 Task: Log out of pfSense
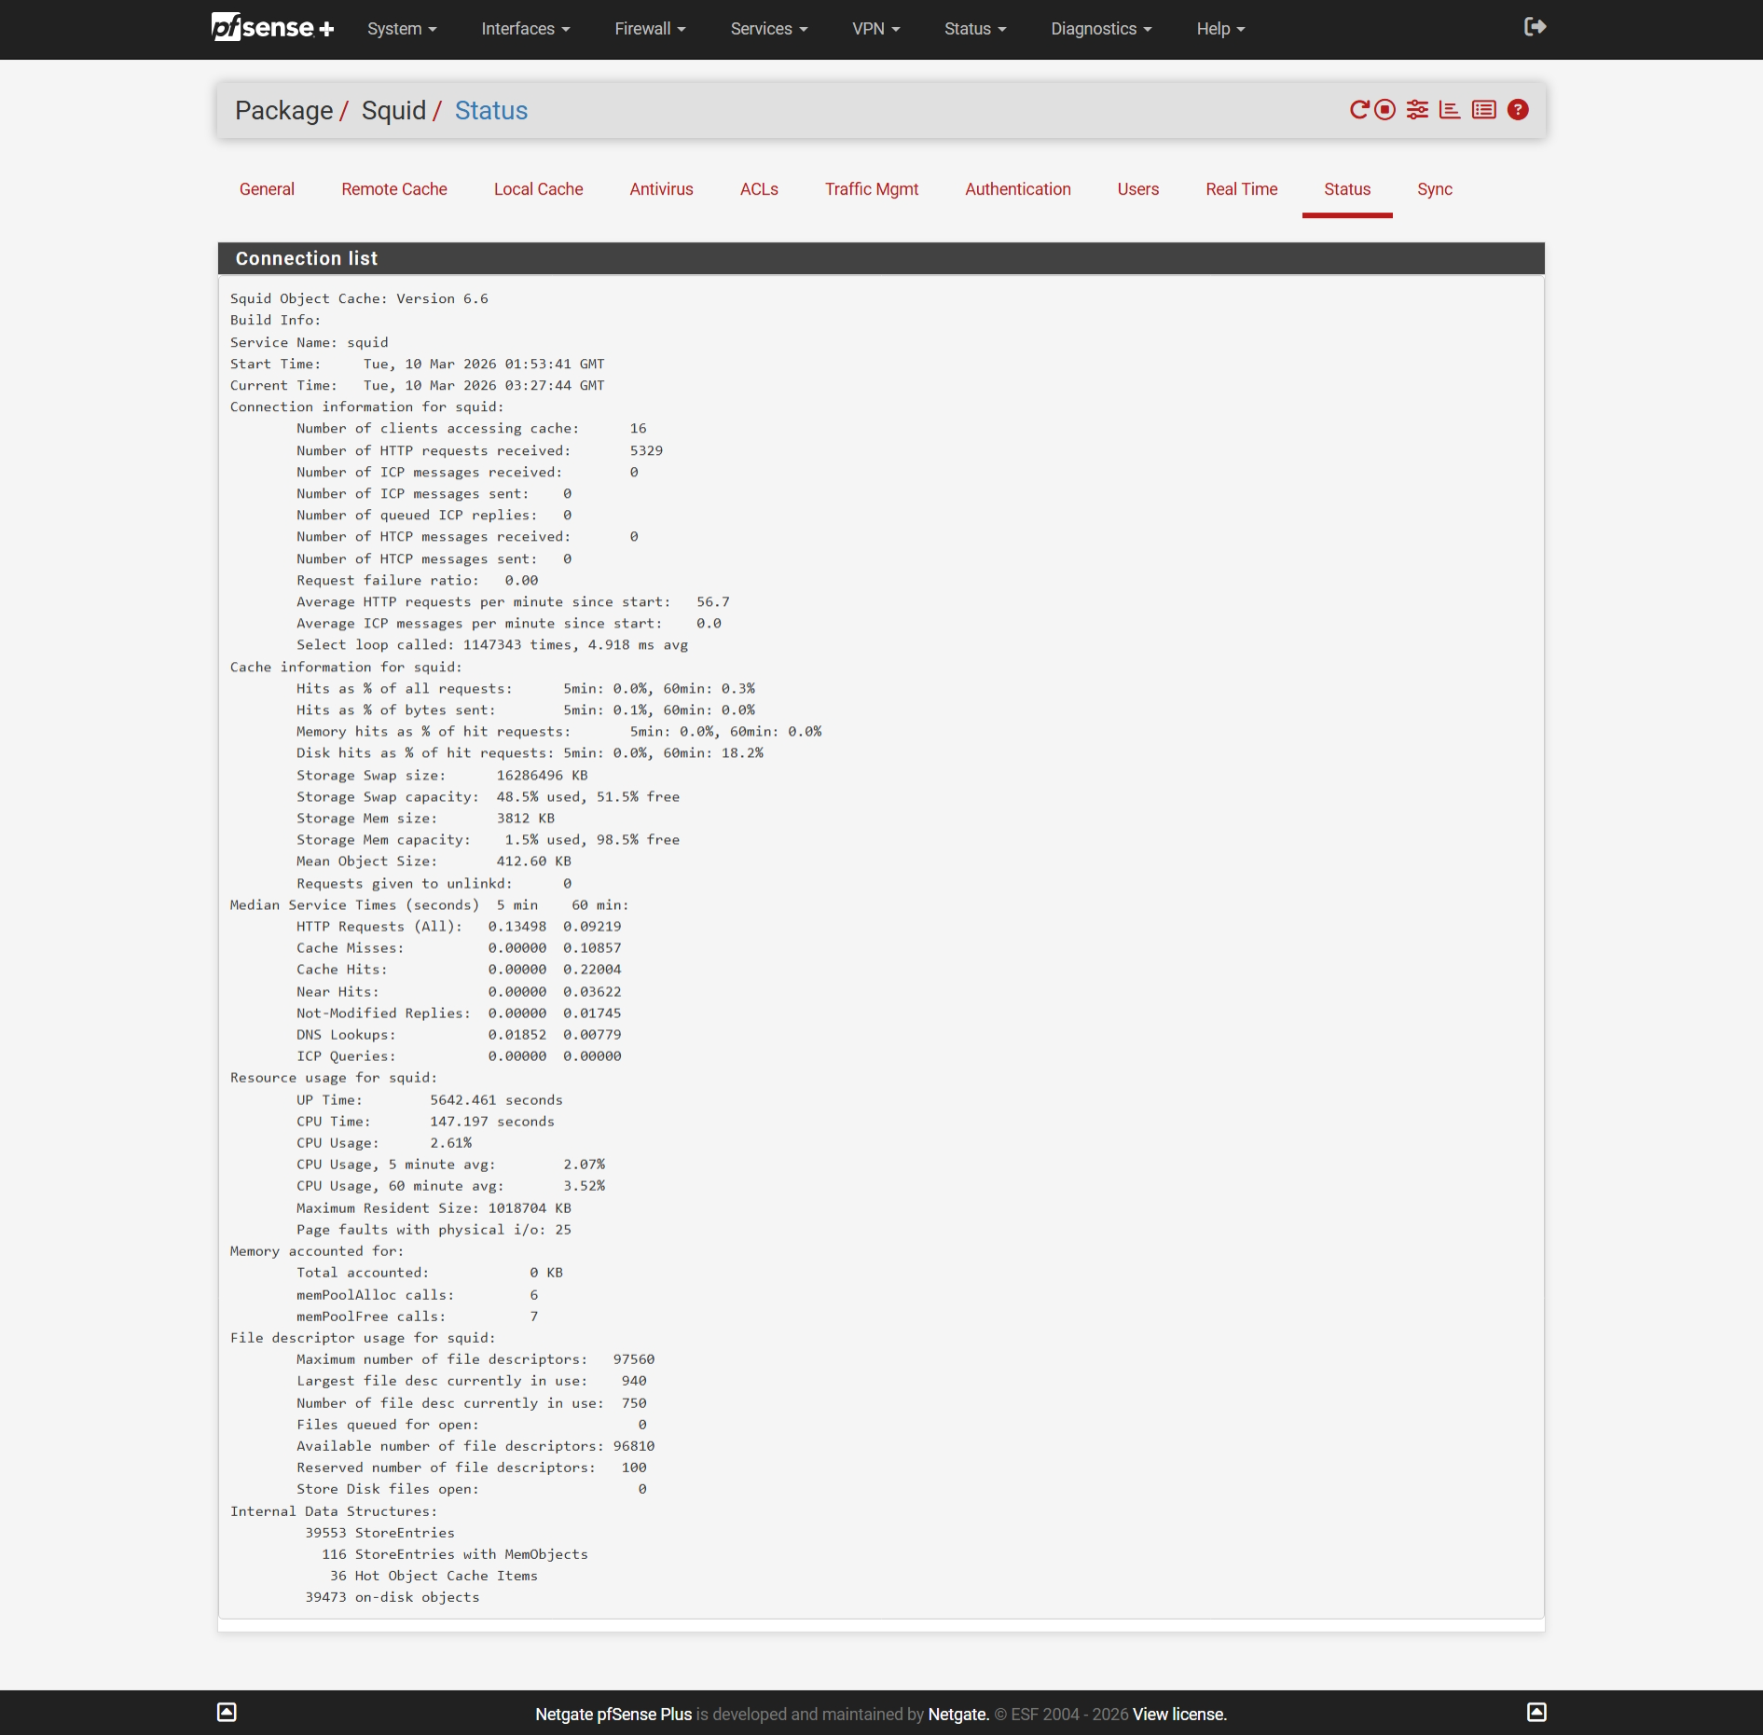pos(1533,29)
